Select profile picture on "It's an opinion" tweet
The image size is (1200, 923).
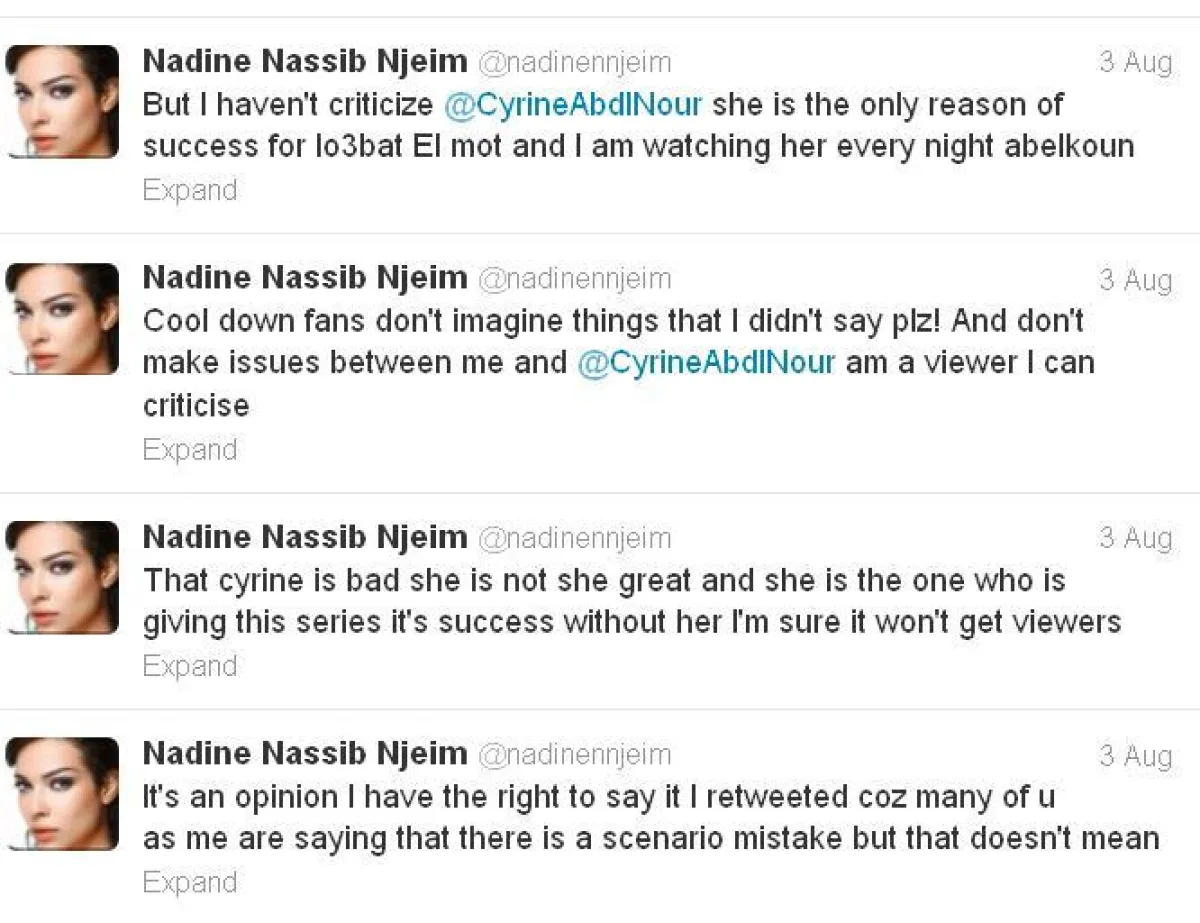[62, 794]
